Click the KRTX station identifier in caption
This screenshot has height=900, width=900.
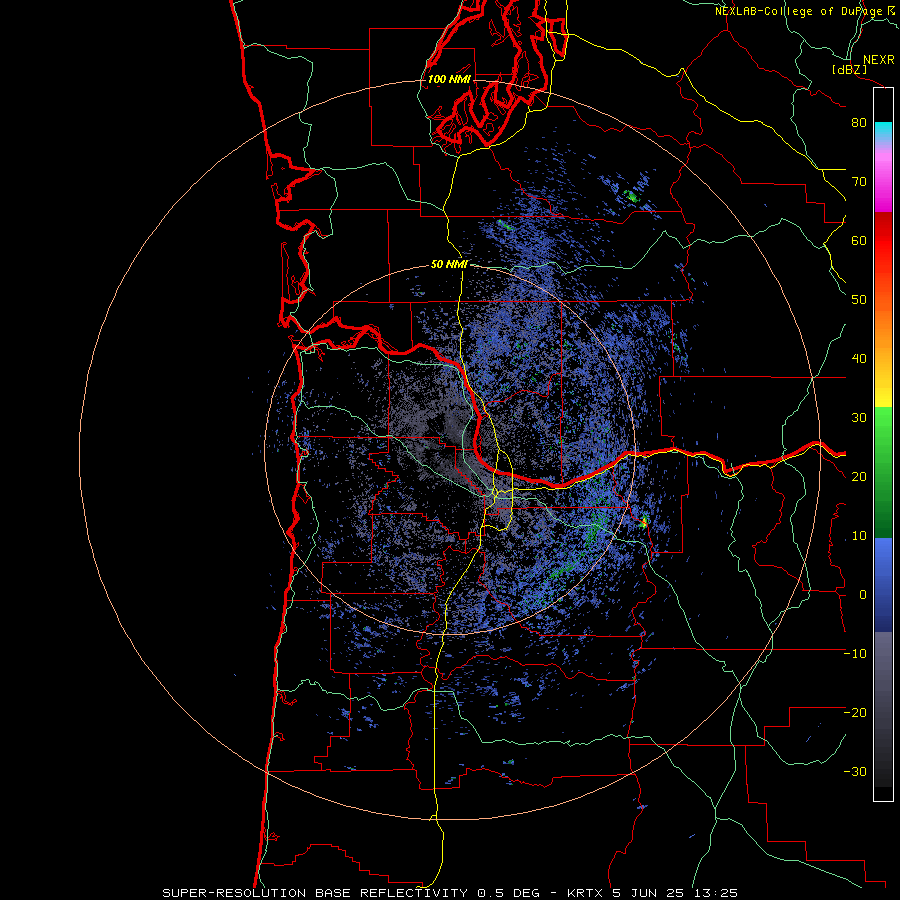pyautogui.click(x=585, y=893)
